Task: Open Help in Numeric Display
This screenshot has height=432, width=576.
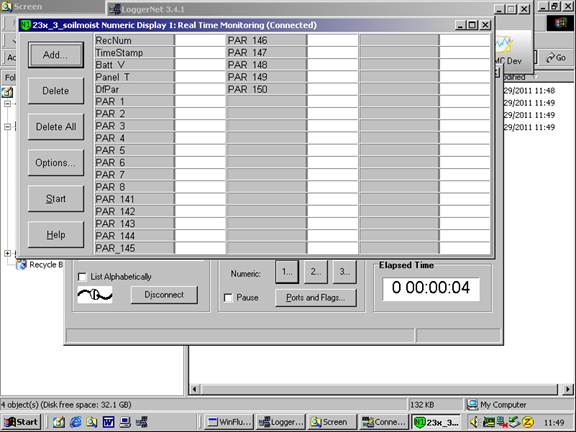Action: 56,235
